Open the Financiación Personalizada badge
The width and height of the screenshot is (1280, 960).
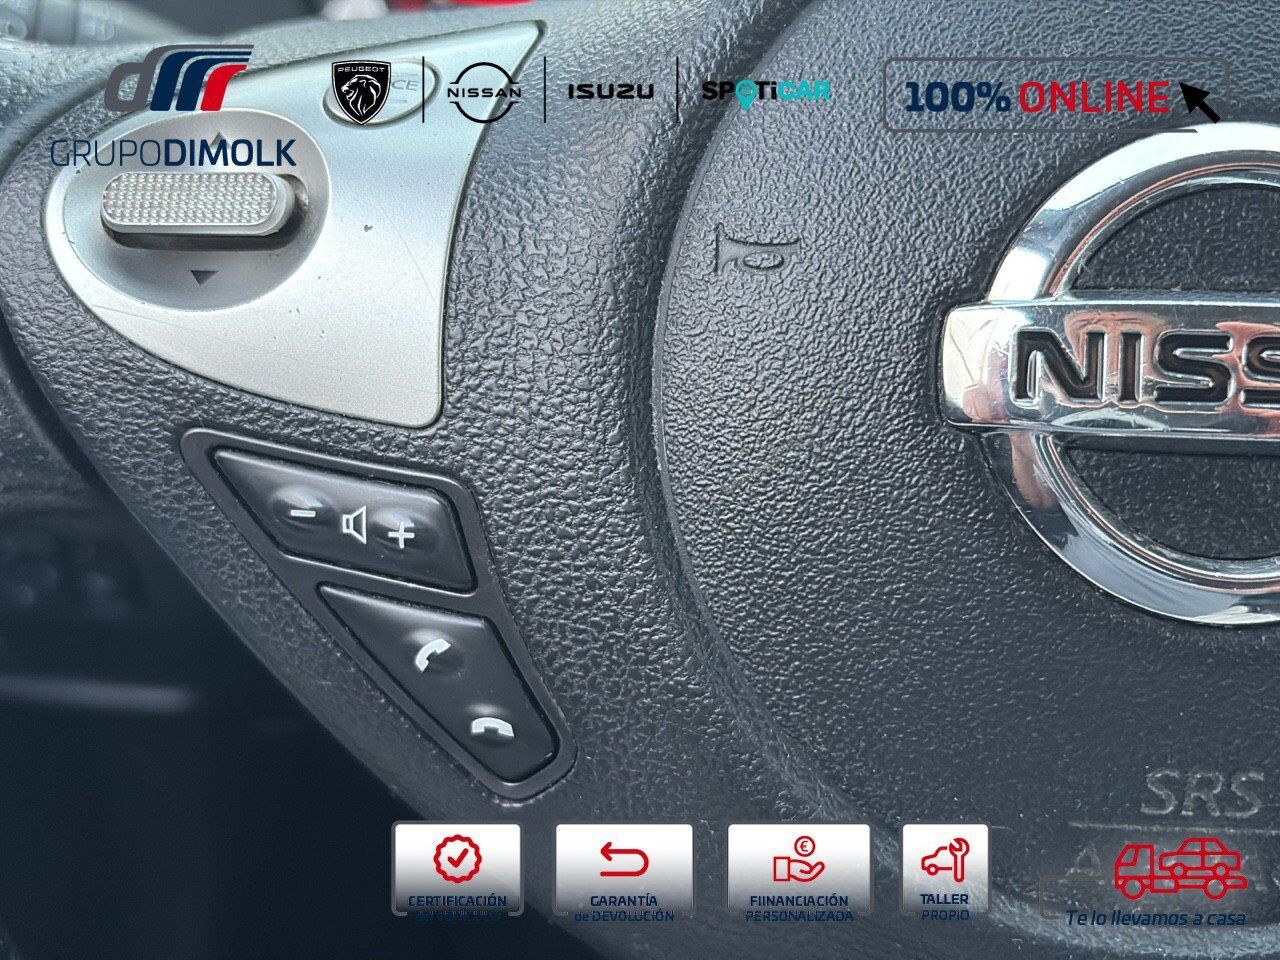[x=799, y=869]
